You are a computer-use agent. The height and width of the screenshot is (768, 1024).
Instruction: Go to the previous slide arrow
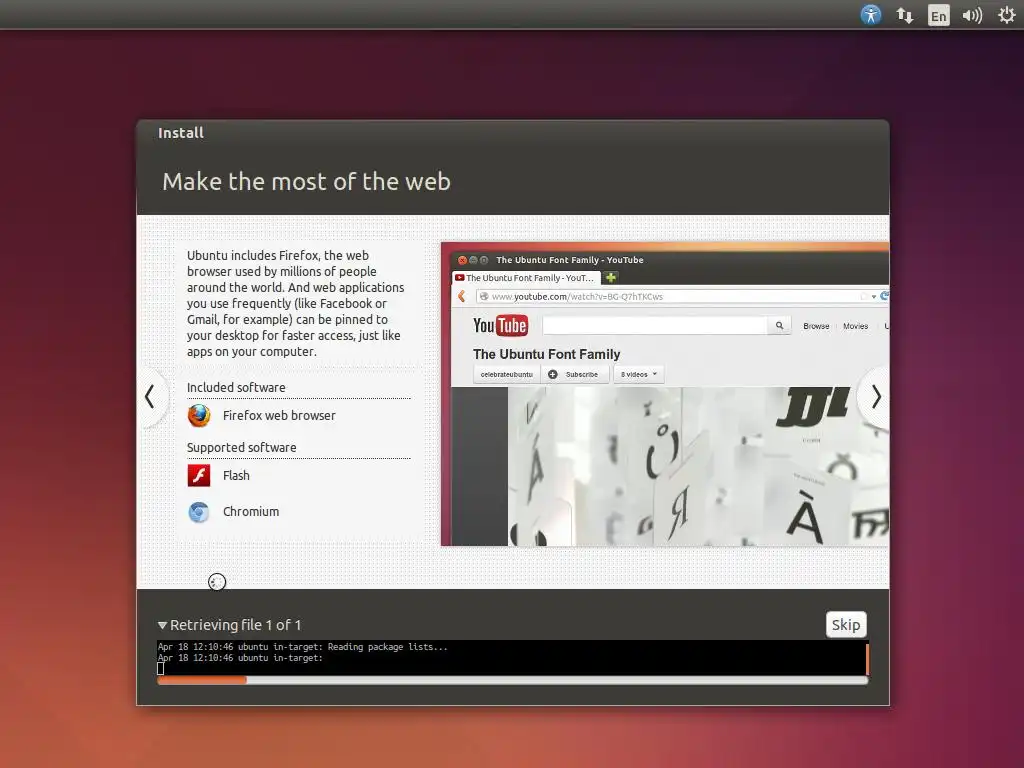pos(150,396)
